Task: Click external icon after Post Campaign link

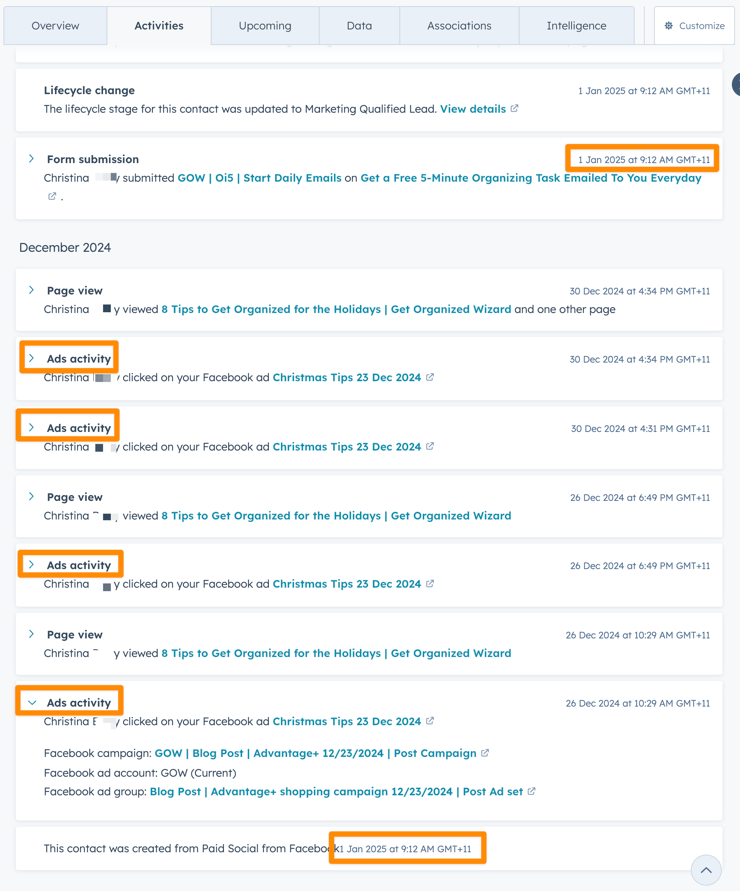Action: point(485,752)
